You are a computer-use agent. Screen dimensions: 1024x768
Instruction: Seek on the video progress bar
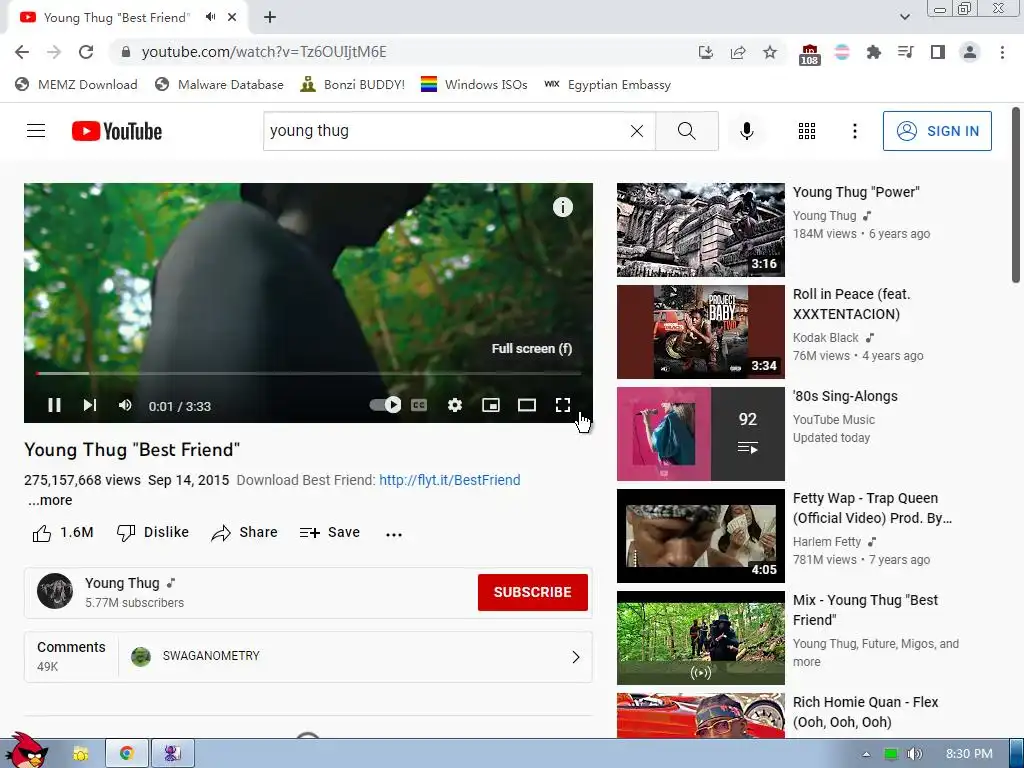308,374
